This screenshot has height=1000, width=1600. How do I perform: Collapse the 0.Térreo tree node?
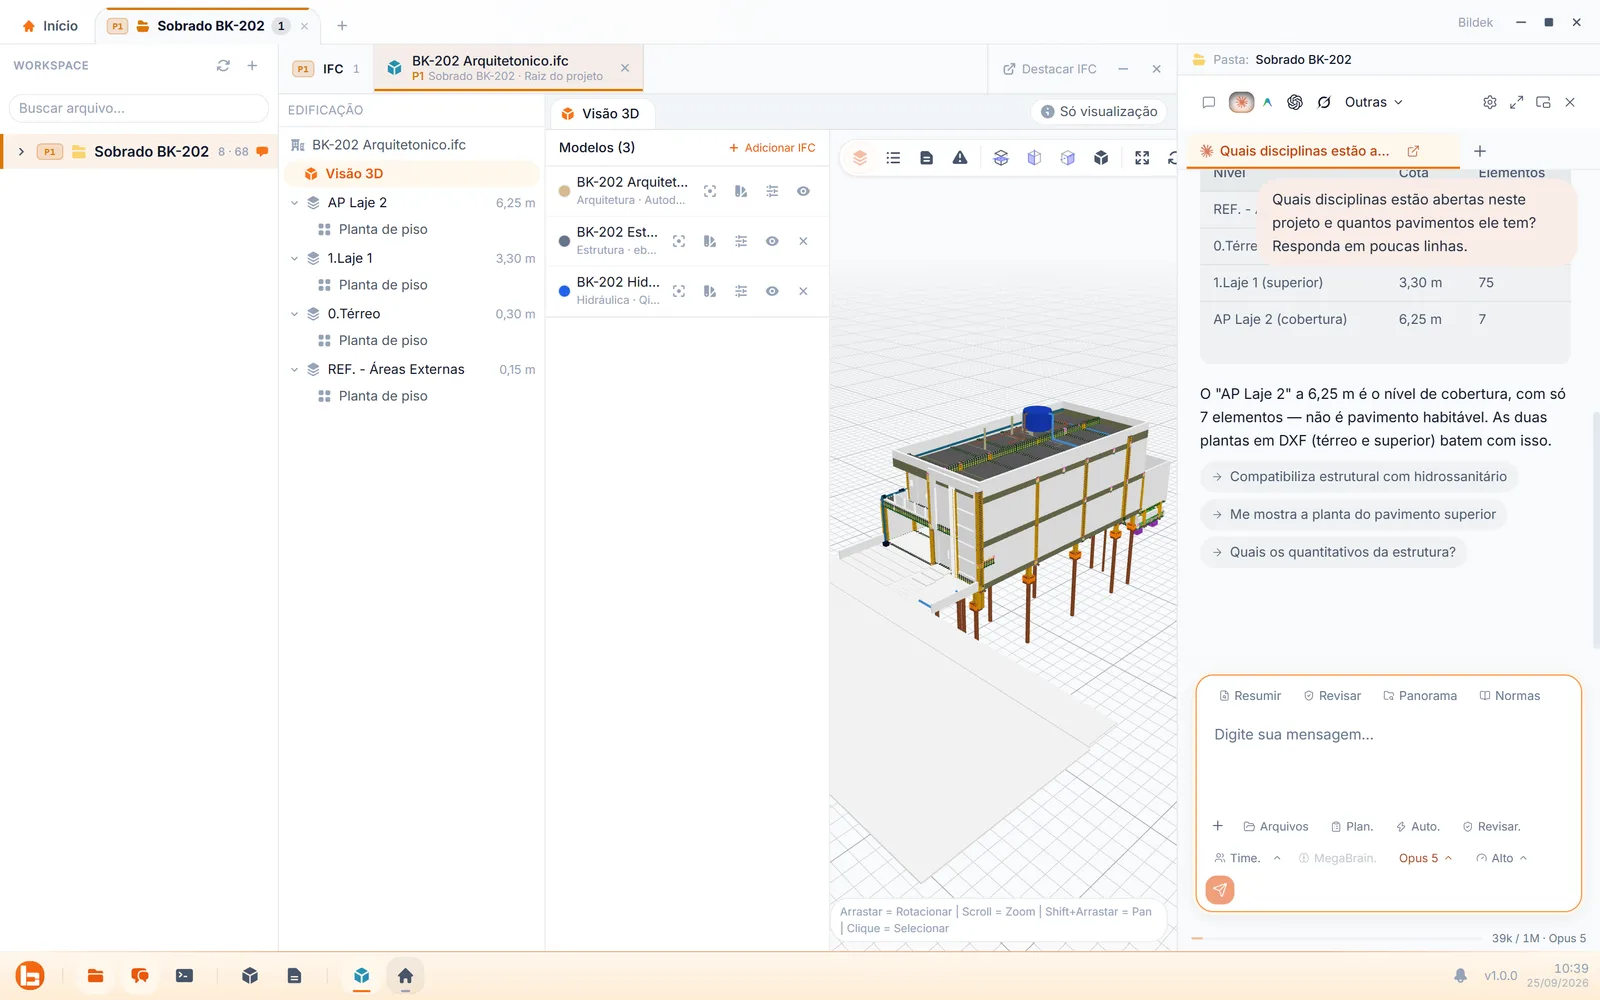pyautogui.click(x=295, y=314)
